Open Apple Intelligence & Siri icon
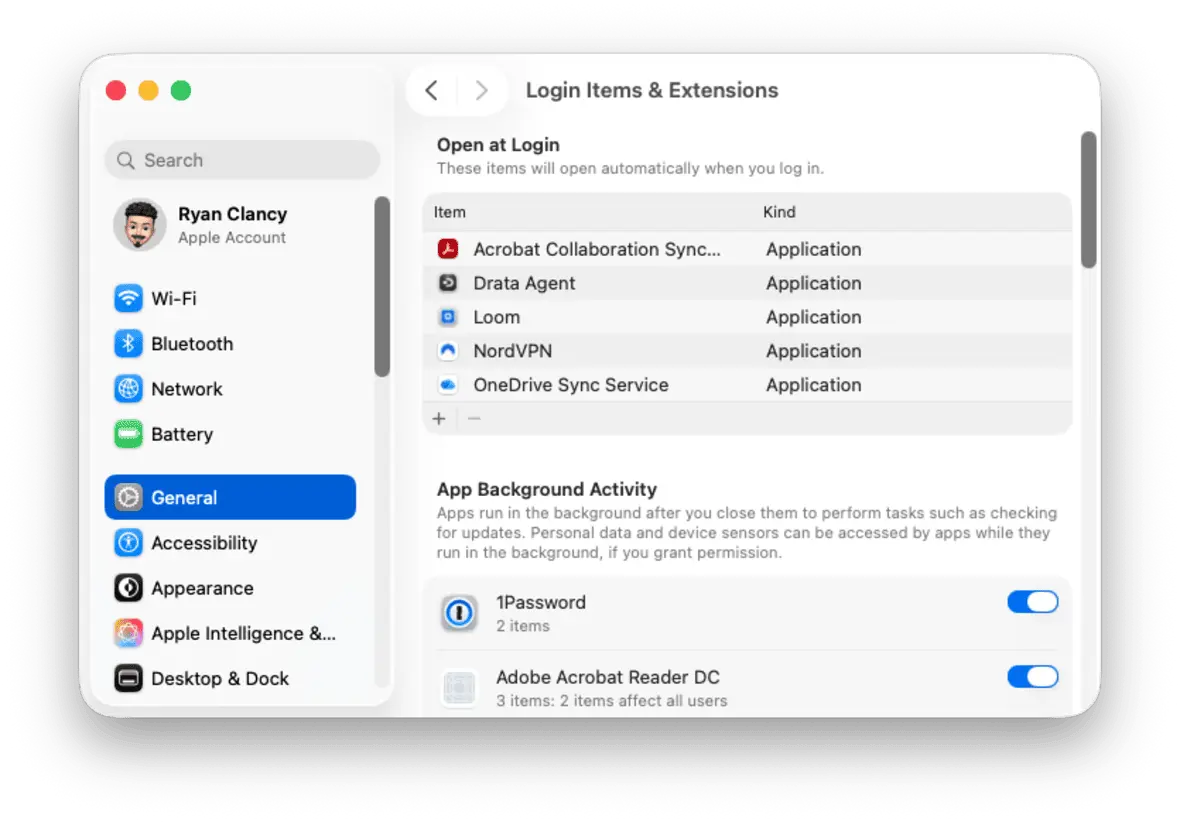Image resolution: width=1180 pixels, height=822 pixels. click(128, 633)
